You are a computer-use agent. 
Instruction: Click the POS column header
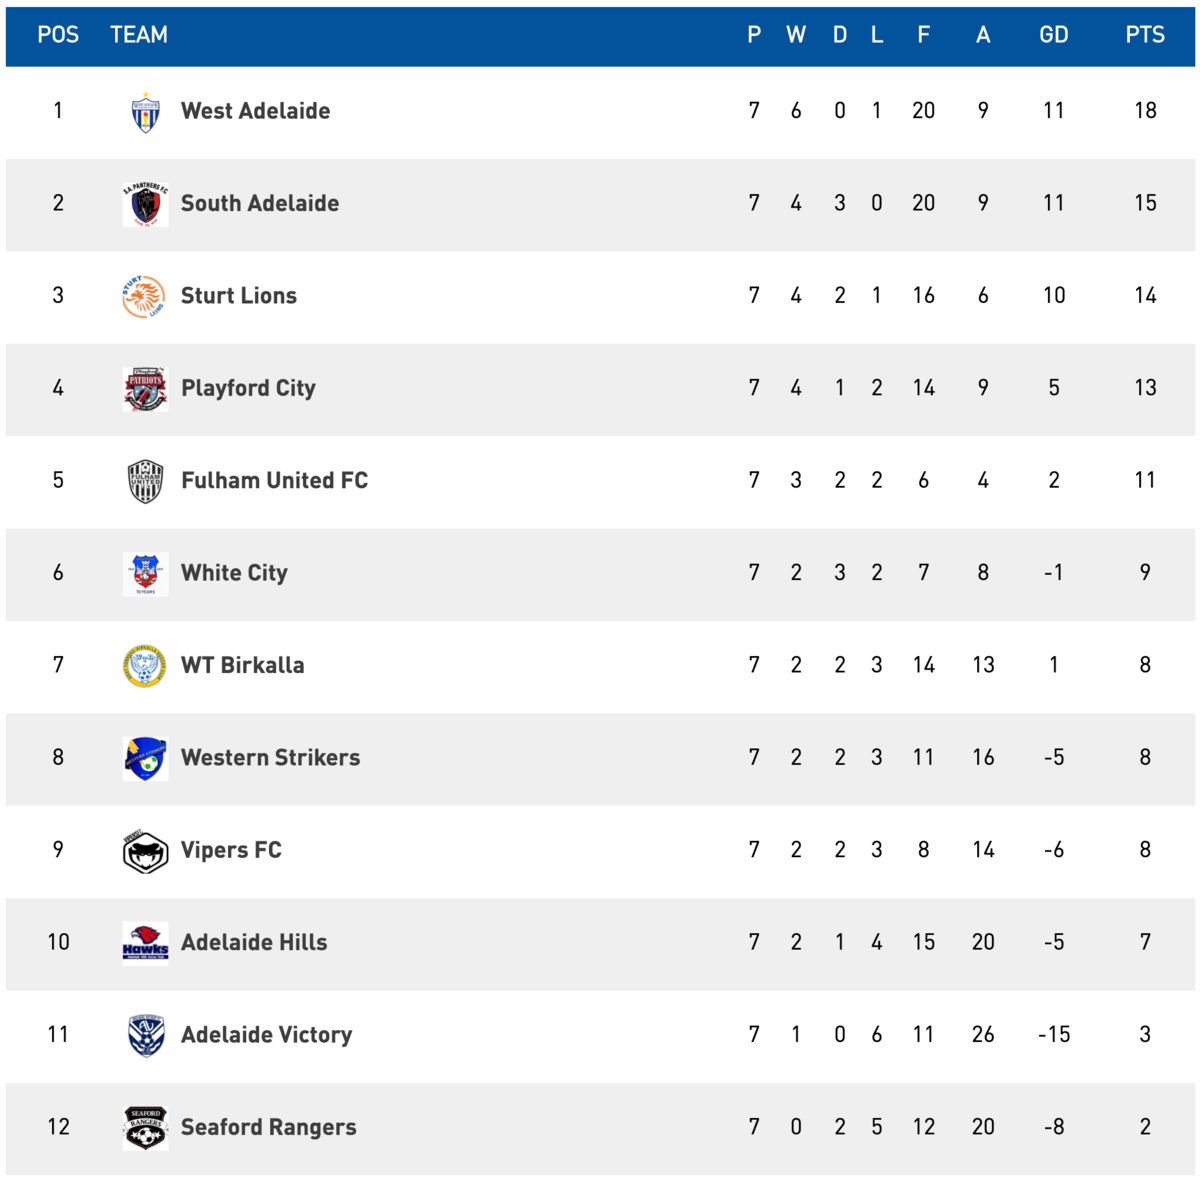coord(58,35)
